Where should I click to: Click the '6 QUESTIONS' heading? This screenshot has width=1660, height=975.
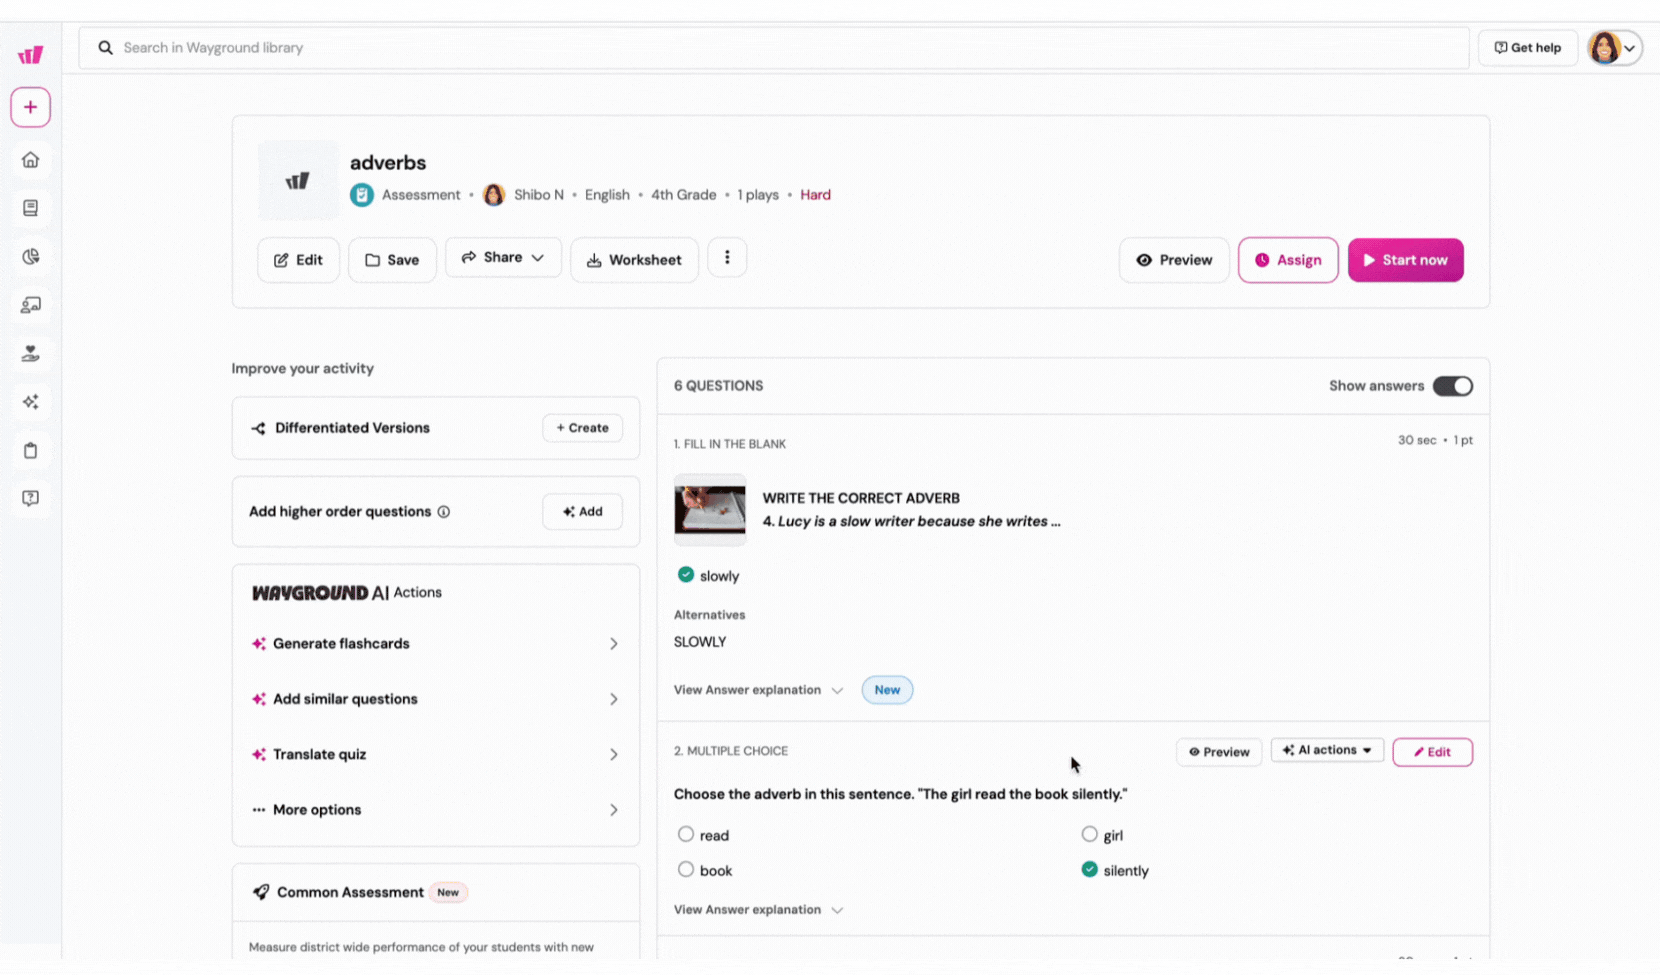[x=718, y=386]
